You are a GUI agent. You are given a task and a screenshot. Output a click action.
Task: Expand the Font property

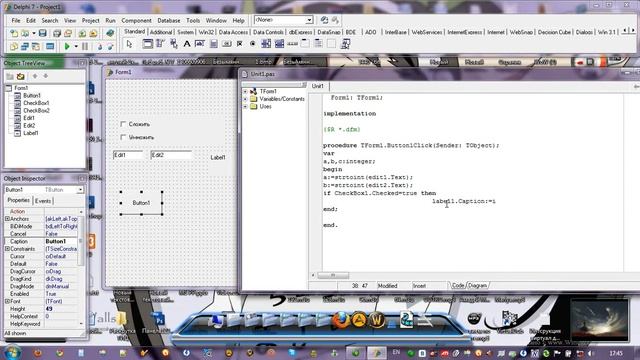(x=7, y=301)
